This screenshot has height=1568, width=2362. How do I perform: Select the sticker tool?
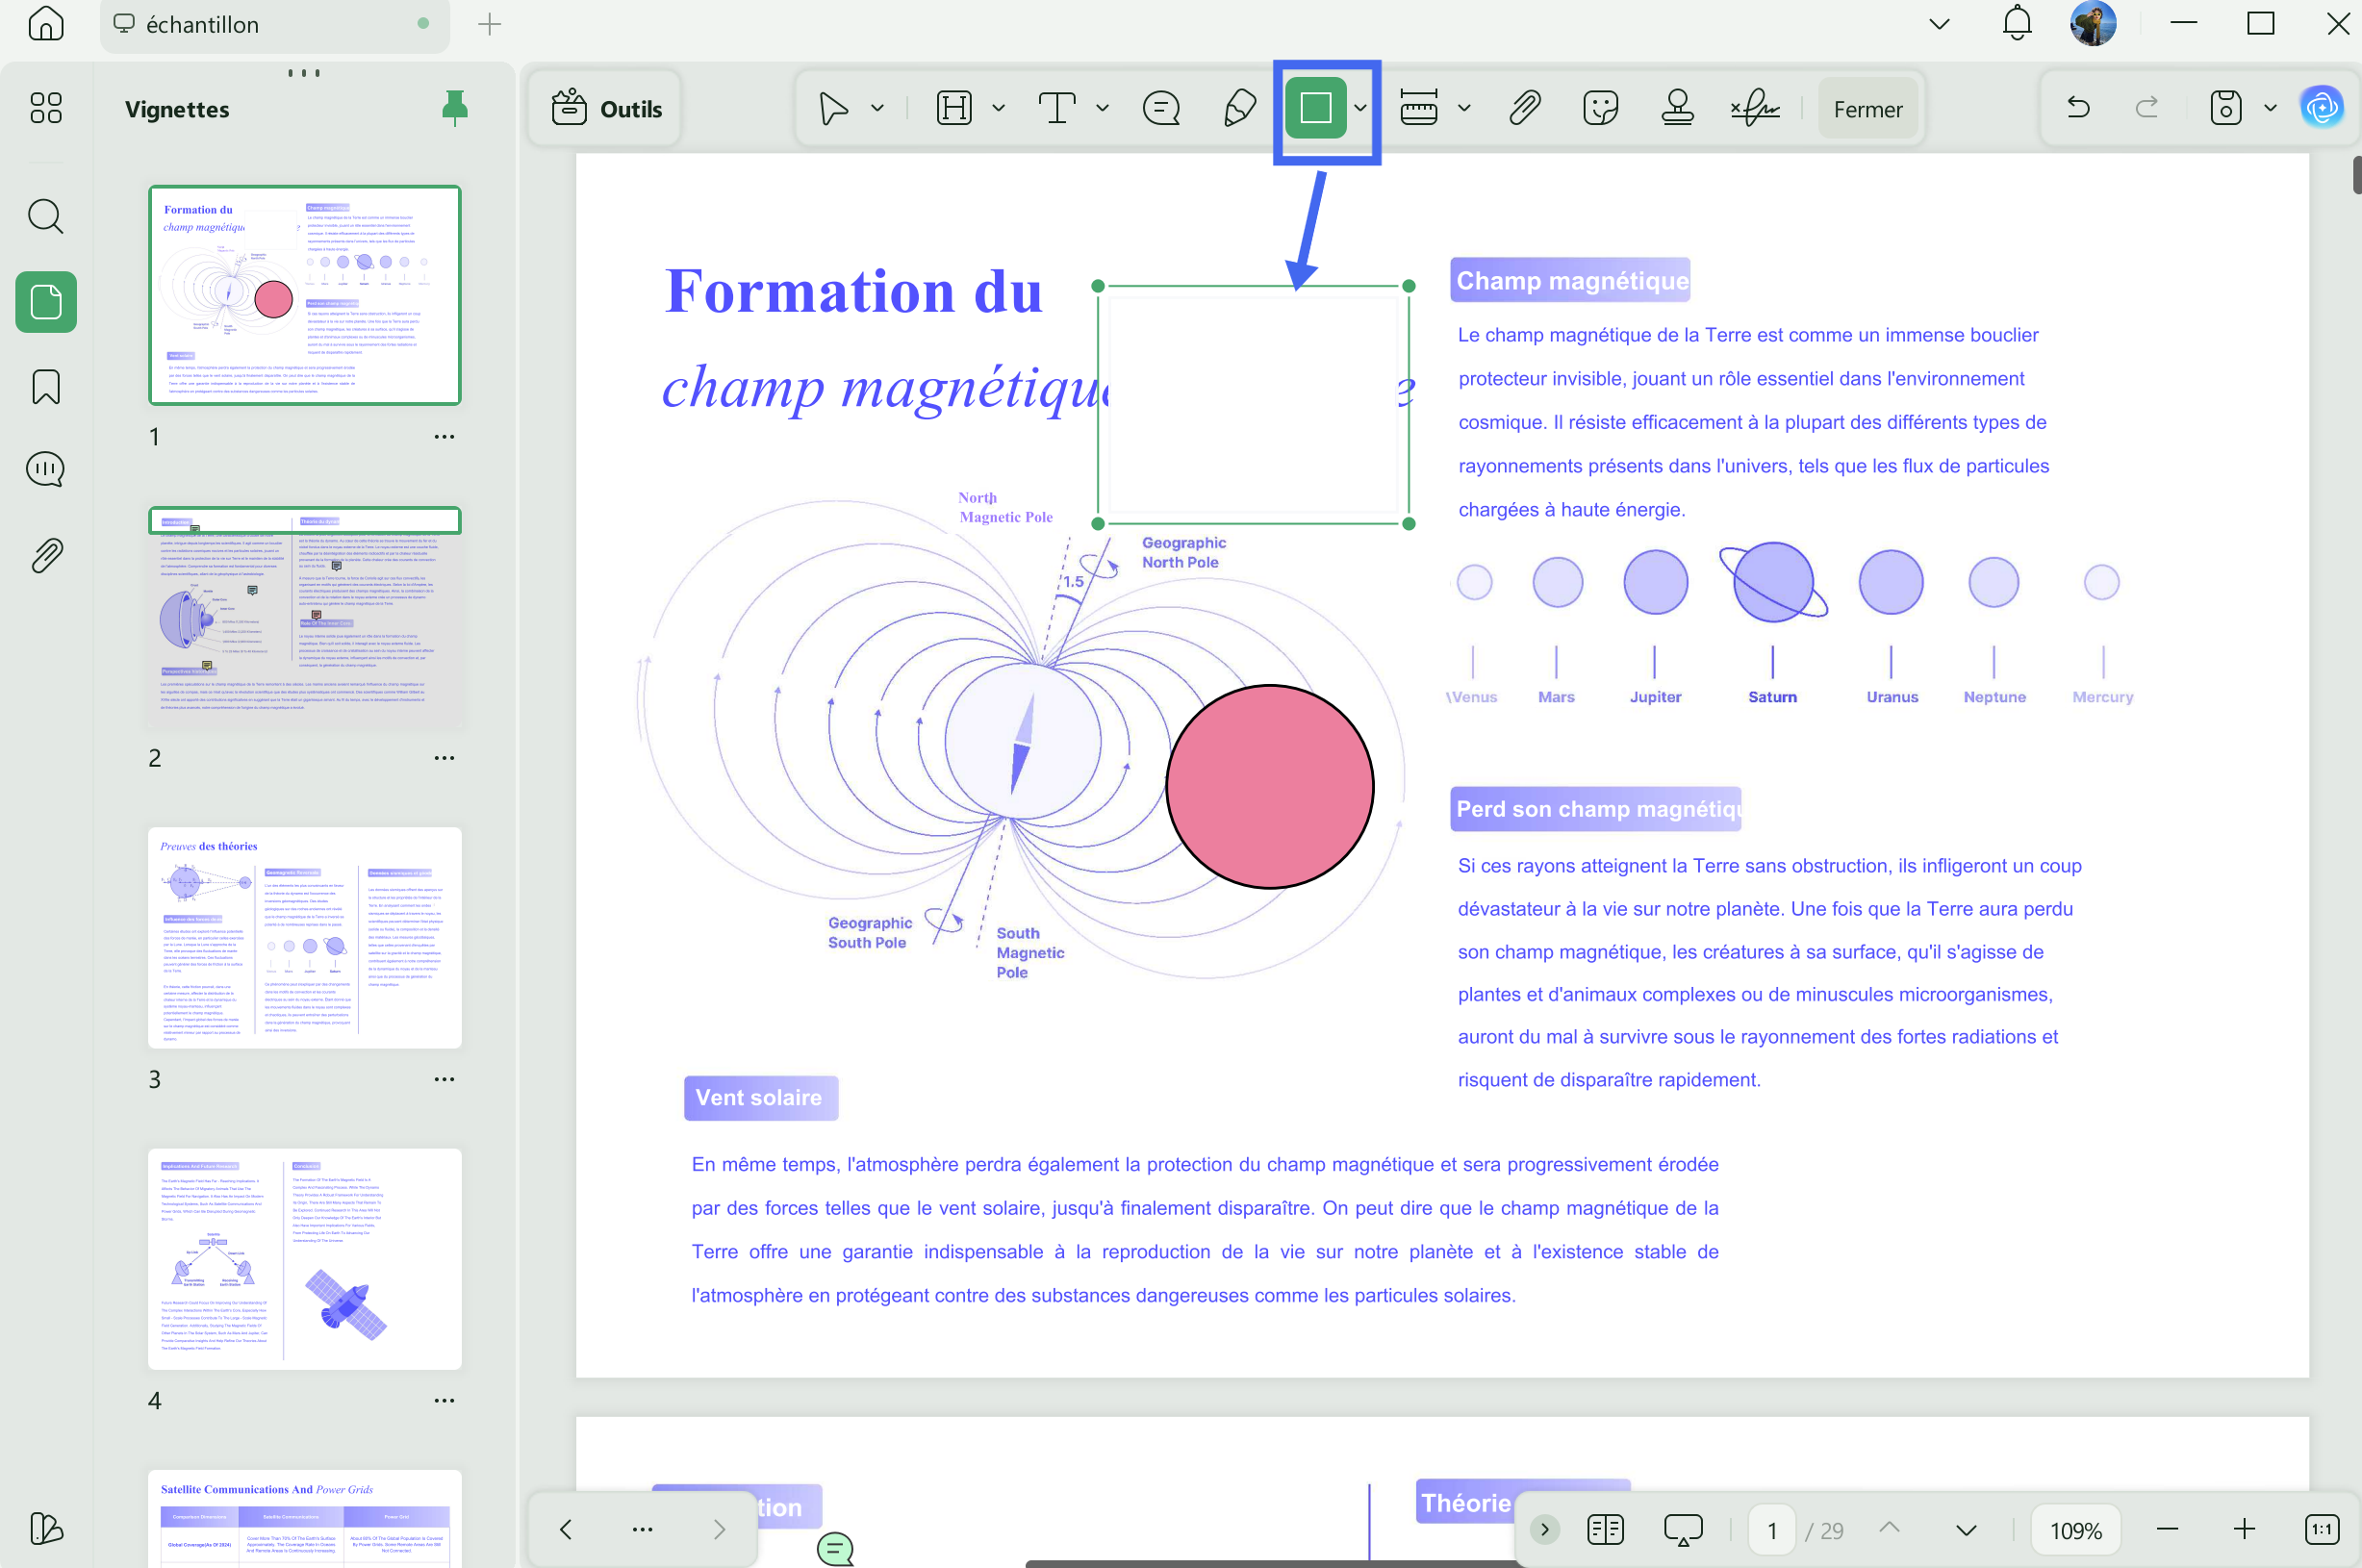[x=1600, y=108]
